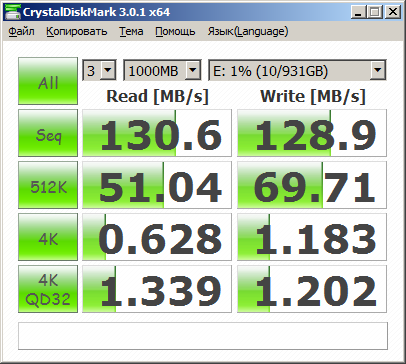Open the Файл menu
The height and width of the screenshot is (364, 406).
point(21,31)
